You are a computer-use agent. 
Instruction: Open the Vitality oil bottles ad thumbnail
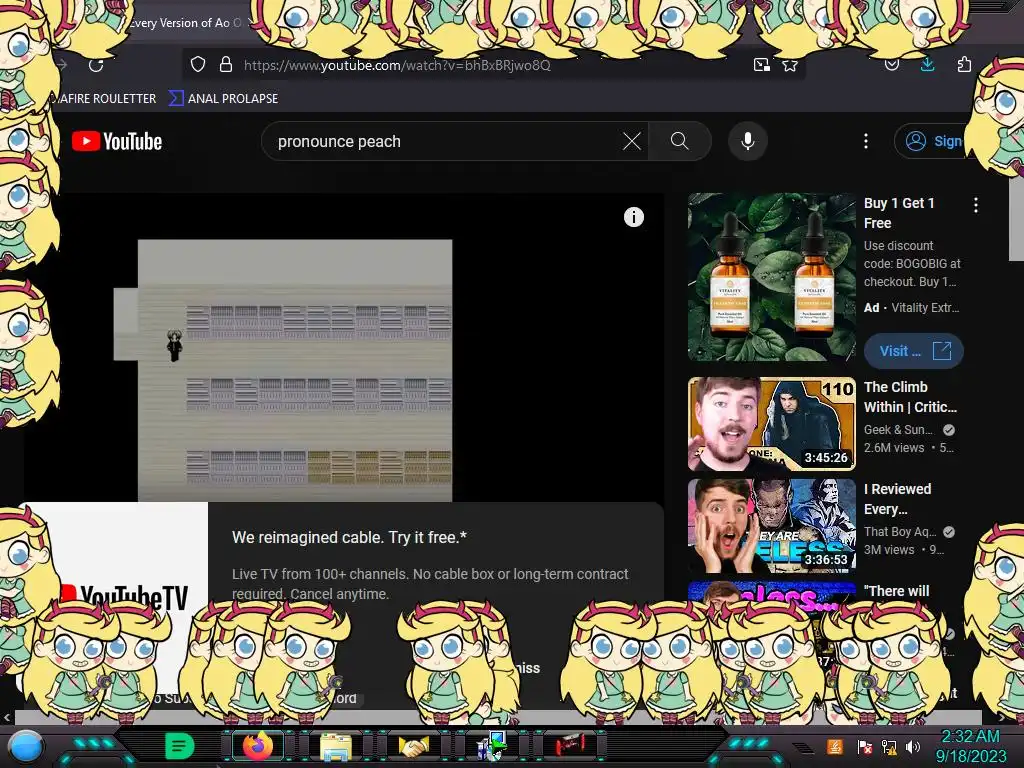(771, 277)
